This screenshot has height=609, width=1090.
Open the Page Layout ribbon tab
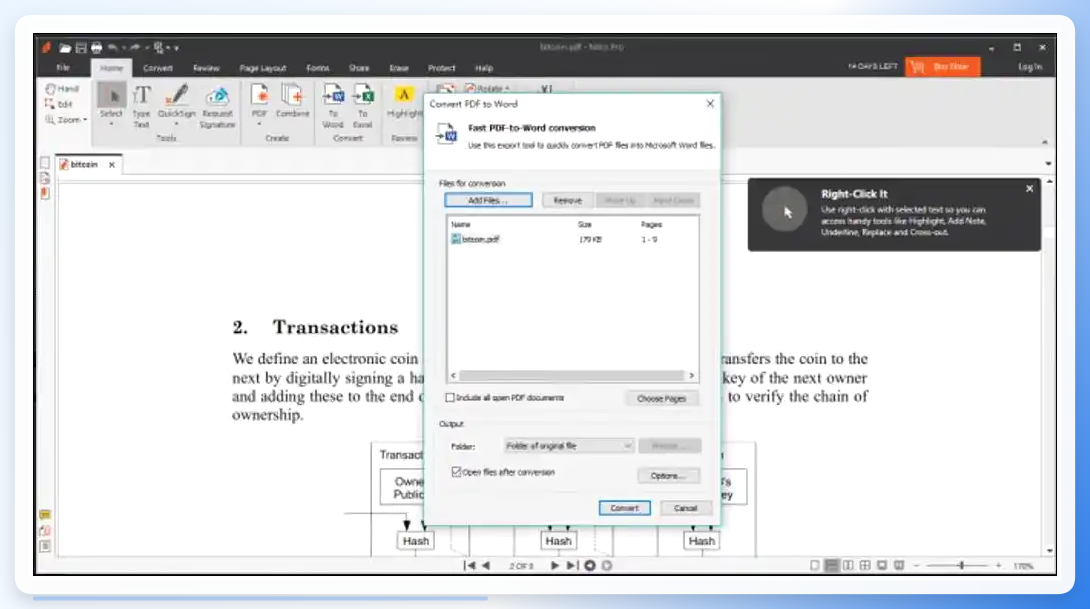coord(263,68)
